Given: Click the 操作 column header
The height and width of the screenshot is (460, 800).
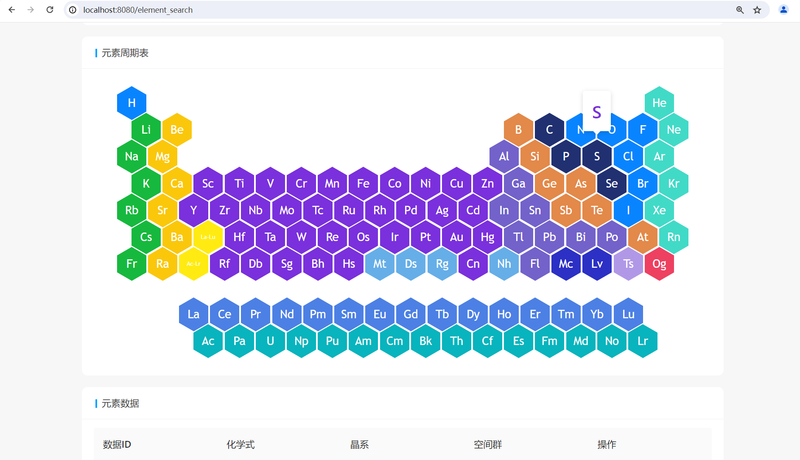Looking at the screenshot, I should click(607, 445).
